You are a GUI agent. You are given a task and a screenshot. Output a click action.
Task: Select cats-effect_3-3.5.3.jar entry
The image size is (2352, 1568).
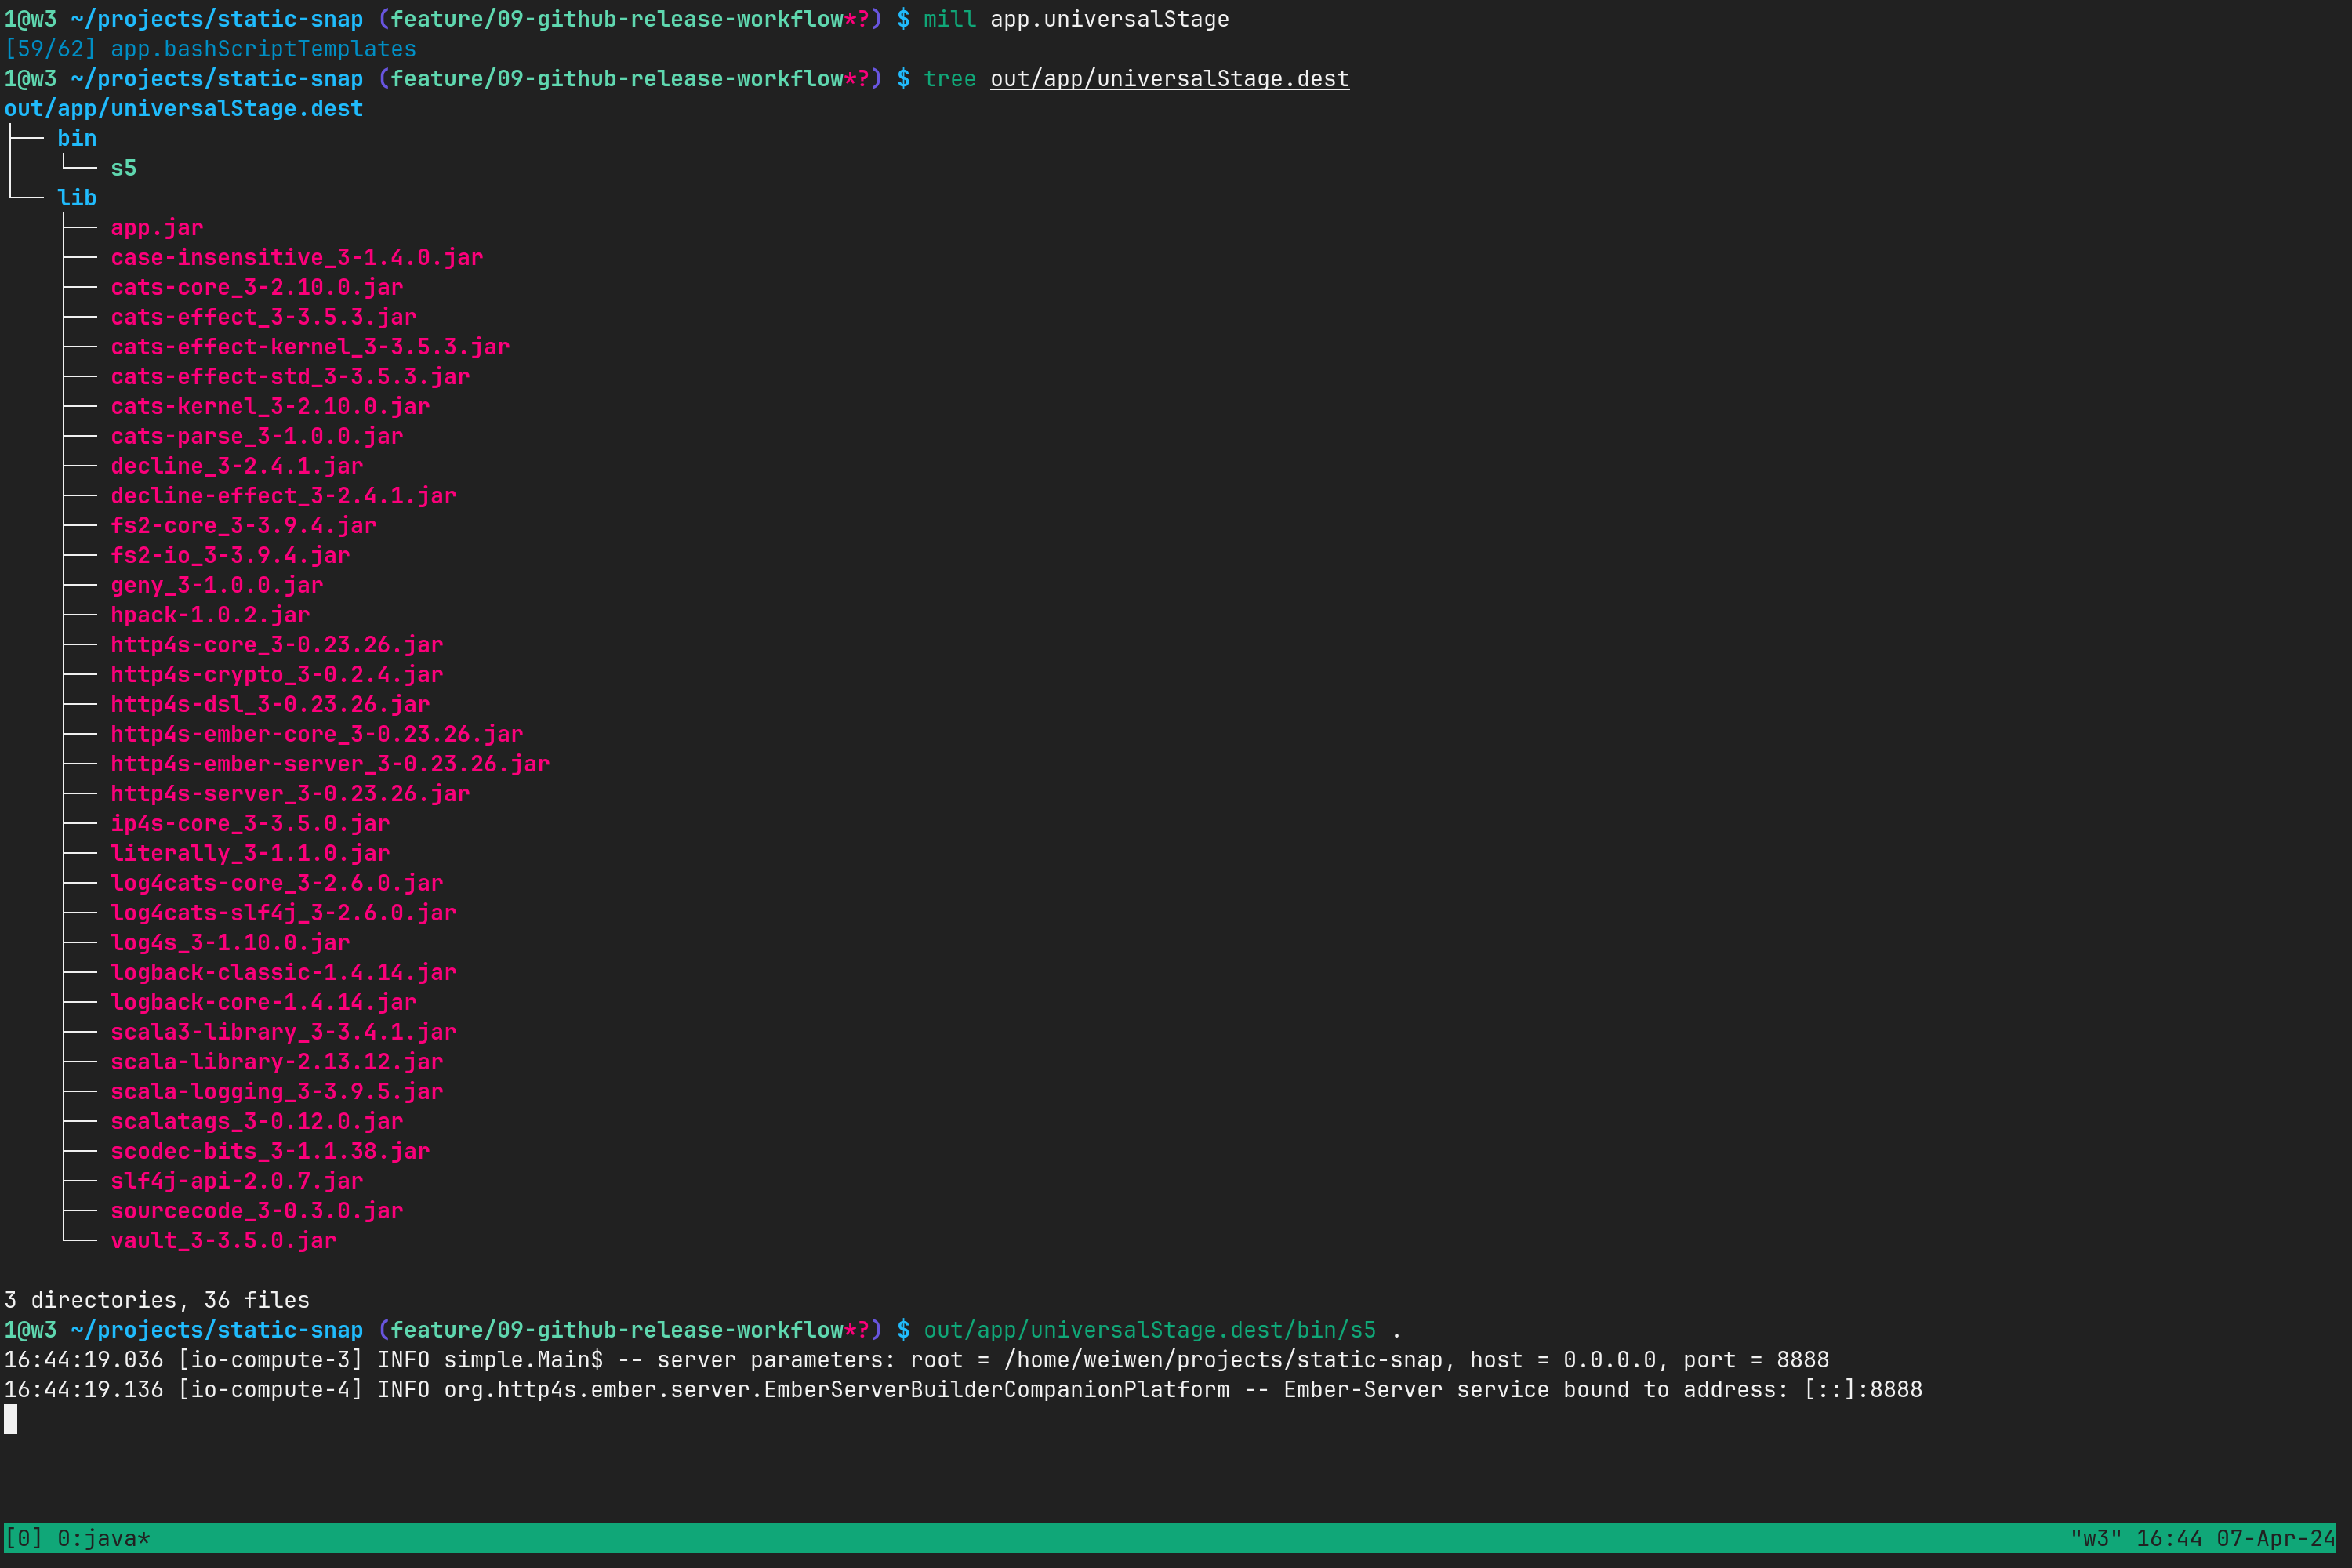[x=264, y=317]
